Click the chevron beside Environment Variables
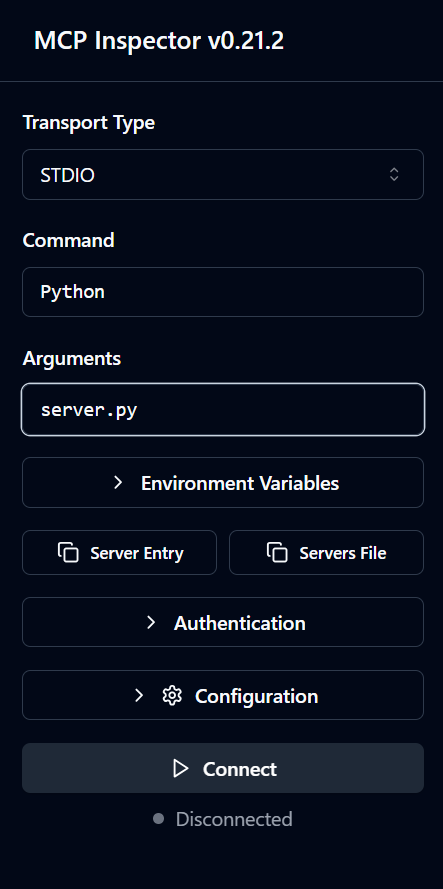Image resolution: width=443 pixels, height=889 pixels. click(x=118, y=482)
